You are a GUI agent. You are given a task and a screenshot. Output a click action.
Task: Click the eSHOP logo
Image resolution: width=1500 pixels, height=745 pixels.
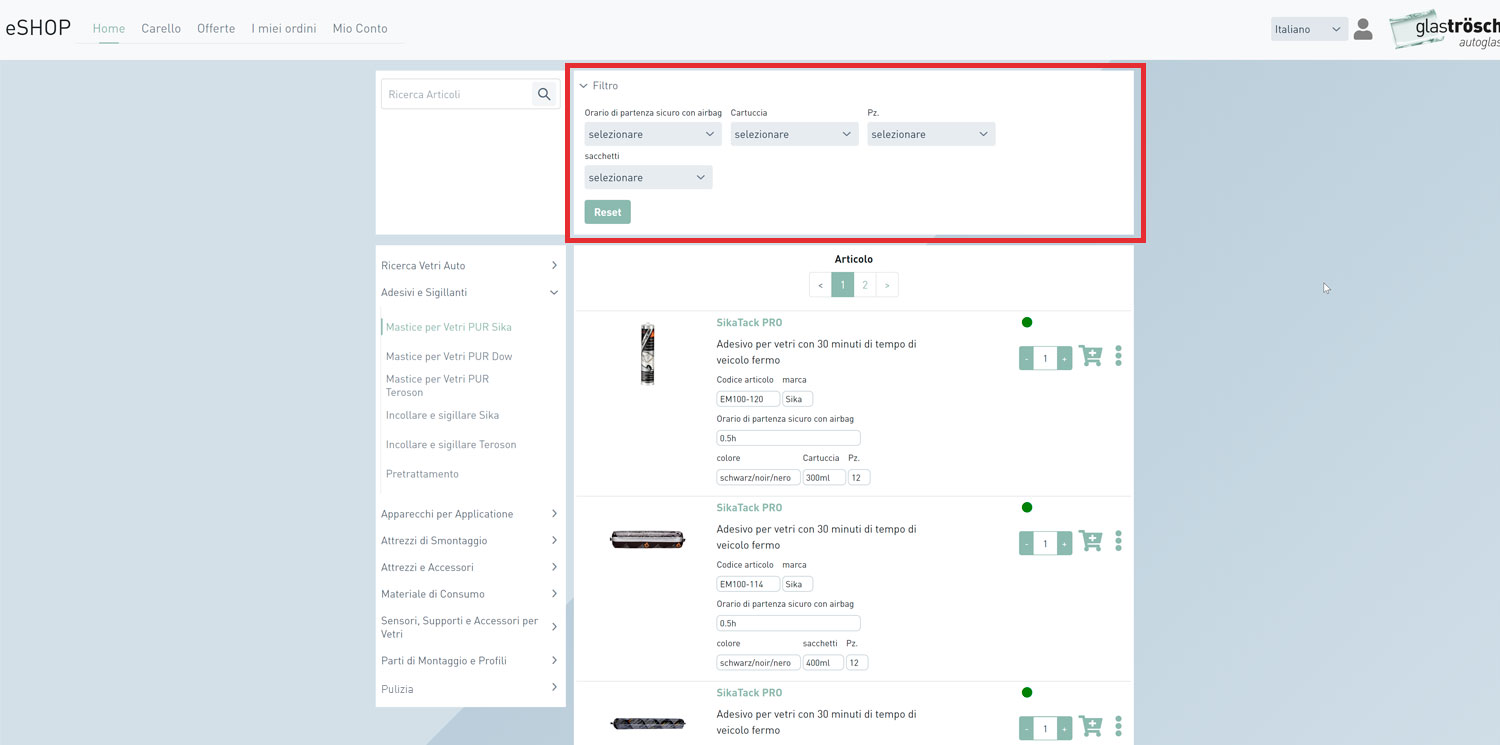coord(38,28)
